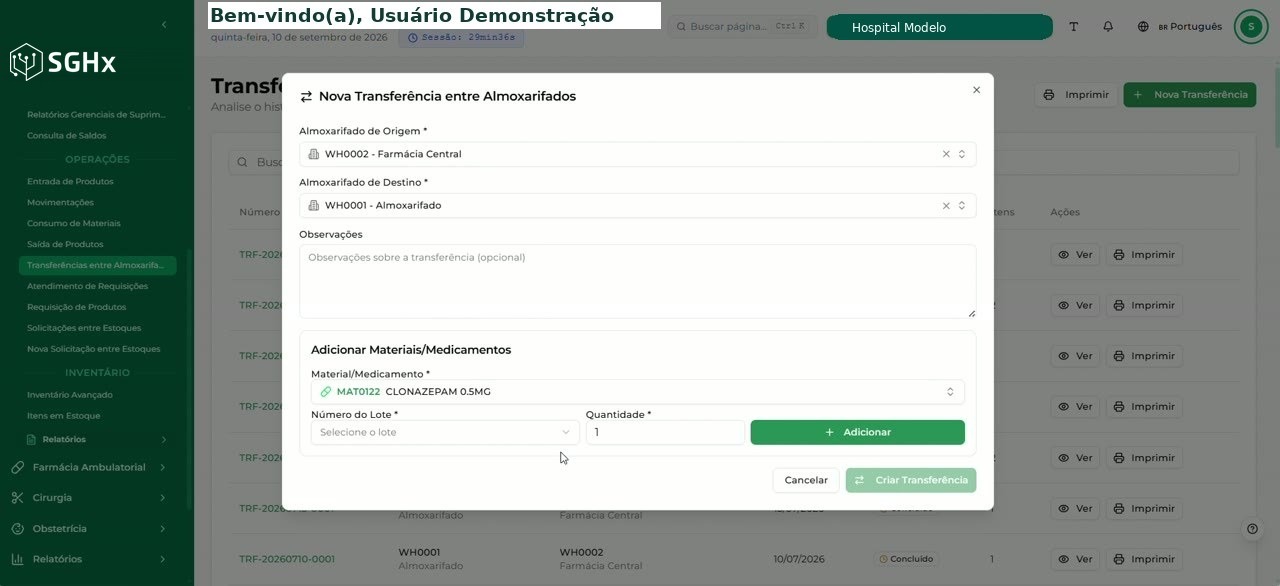Open the Português language selector

[x=1178, y=27]
